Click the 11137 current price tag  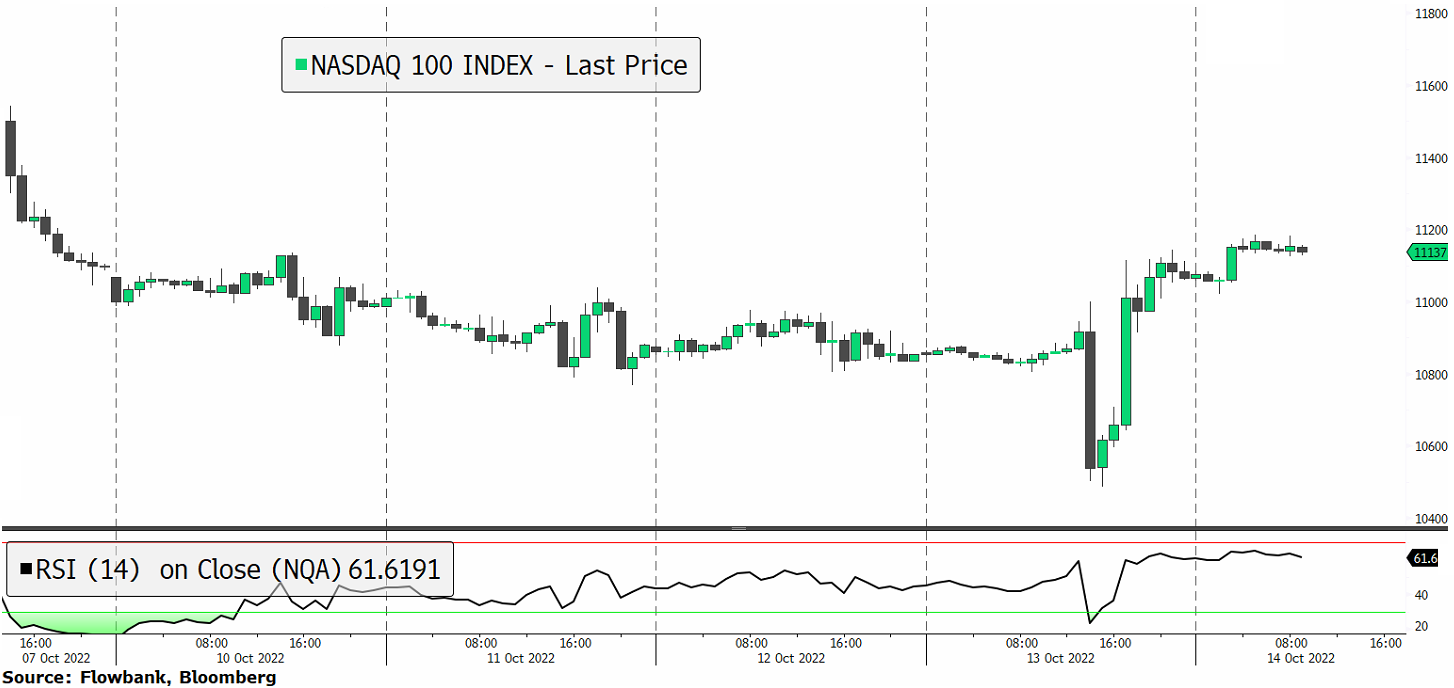tap(1428, 253)
